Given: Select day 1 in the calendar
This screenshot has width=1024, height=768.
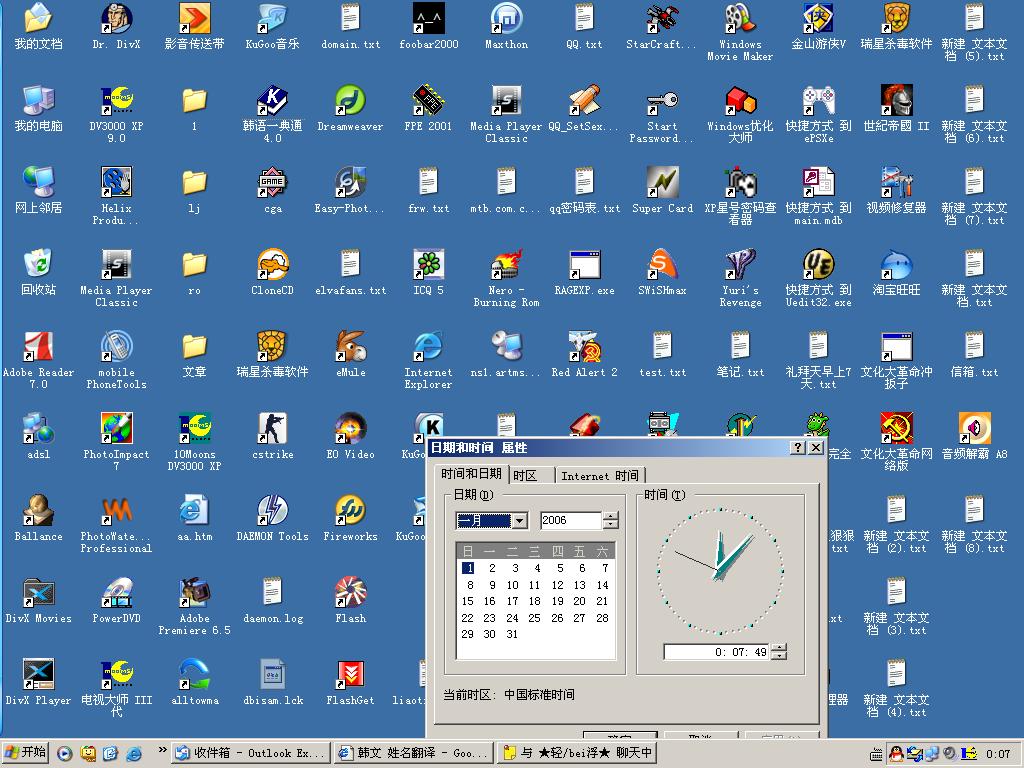Looking at the screenshot, I should coord(468,568).
